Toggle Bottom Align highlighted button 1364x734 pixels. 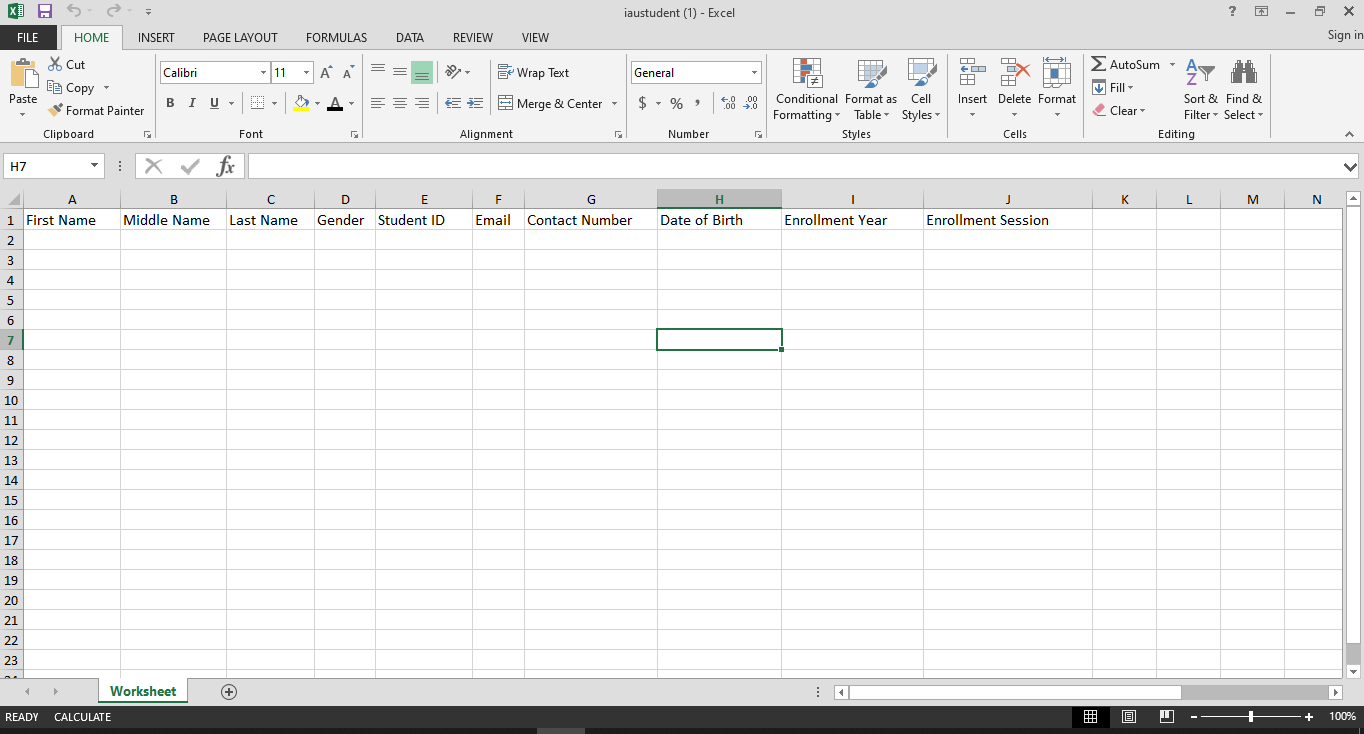point(422,72)
